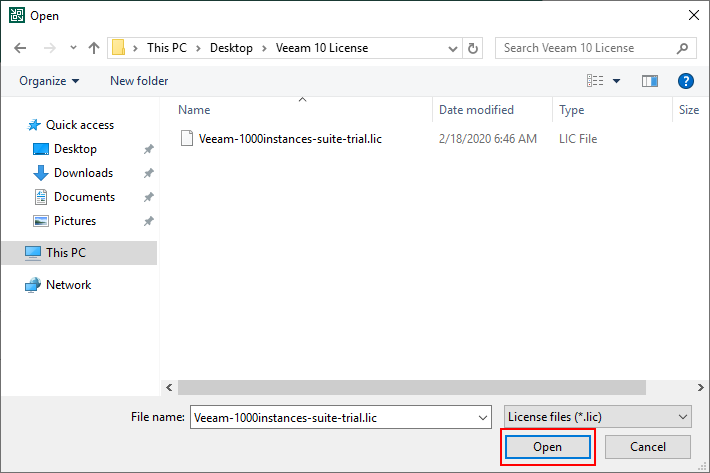This screenshot has height=473, width=710.
Task: Go up one folder level
Action: tap(94, 48)
